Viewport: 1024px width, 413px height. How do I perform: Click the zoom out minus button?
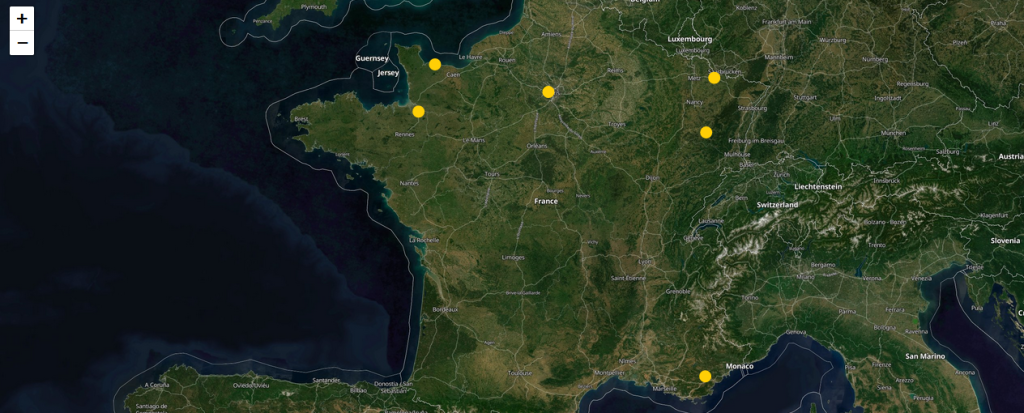point(22,43)
